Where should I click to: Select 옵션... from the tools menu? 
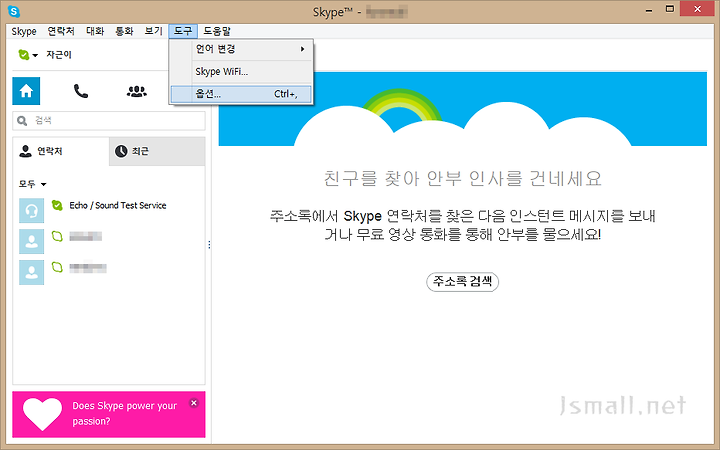pos(242,94)
